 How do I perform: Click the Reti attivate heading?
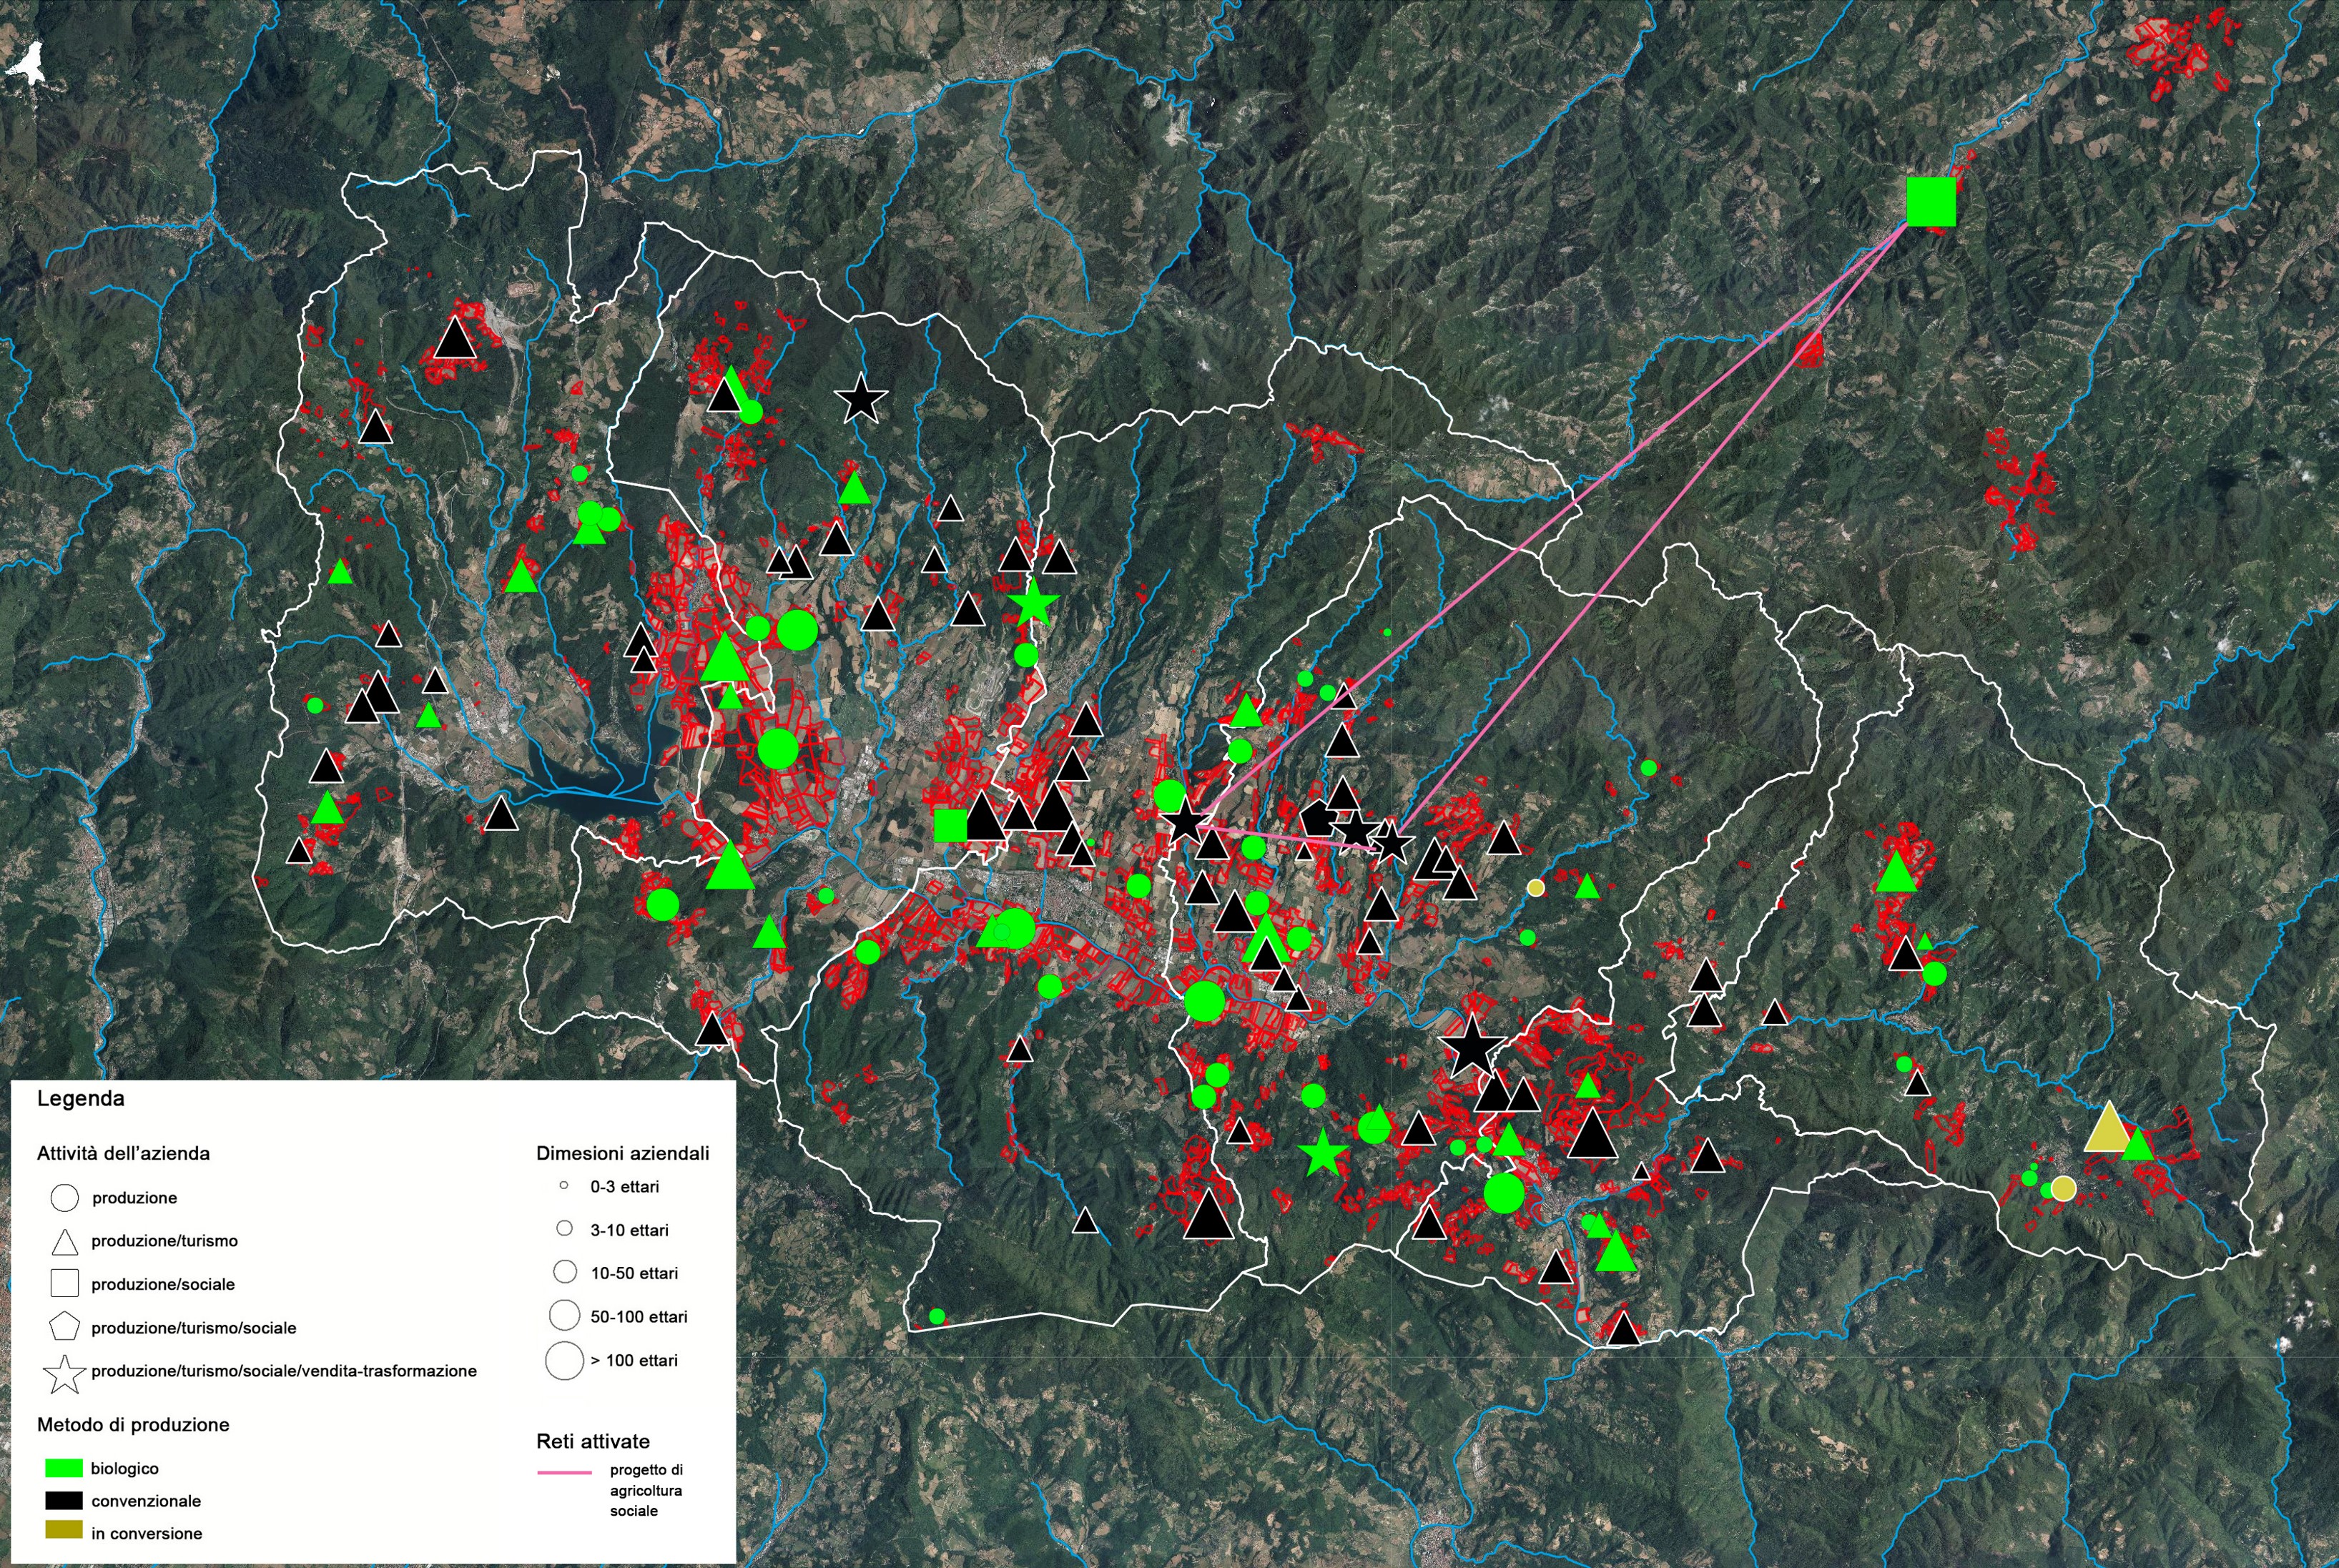tap(593, 1441)
